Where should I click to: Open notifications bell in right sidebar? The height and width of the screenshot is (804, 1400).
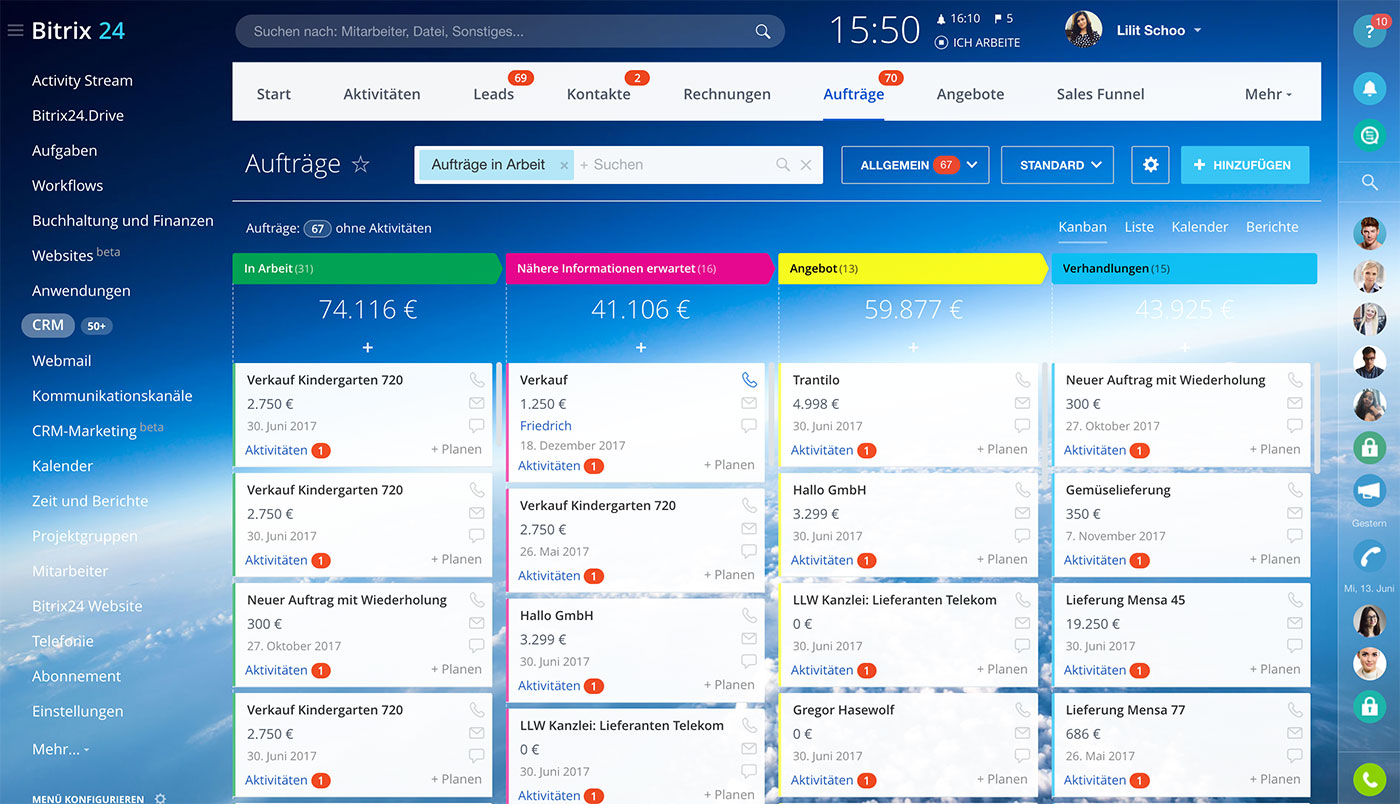1369,89
